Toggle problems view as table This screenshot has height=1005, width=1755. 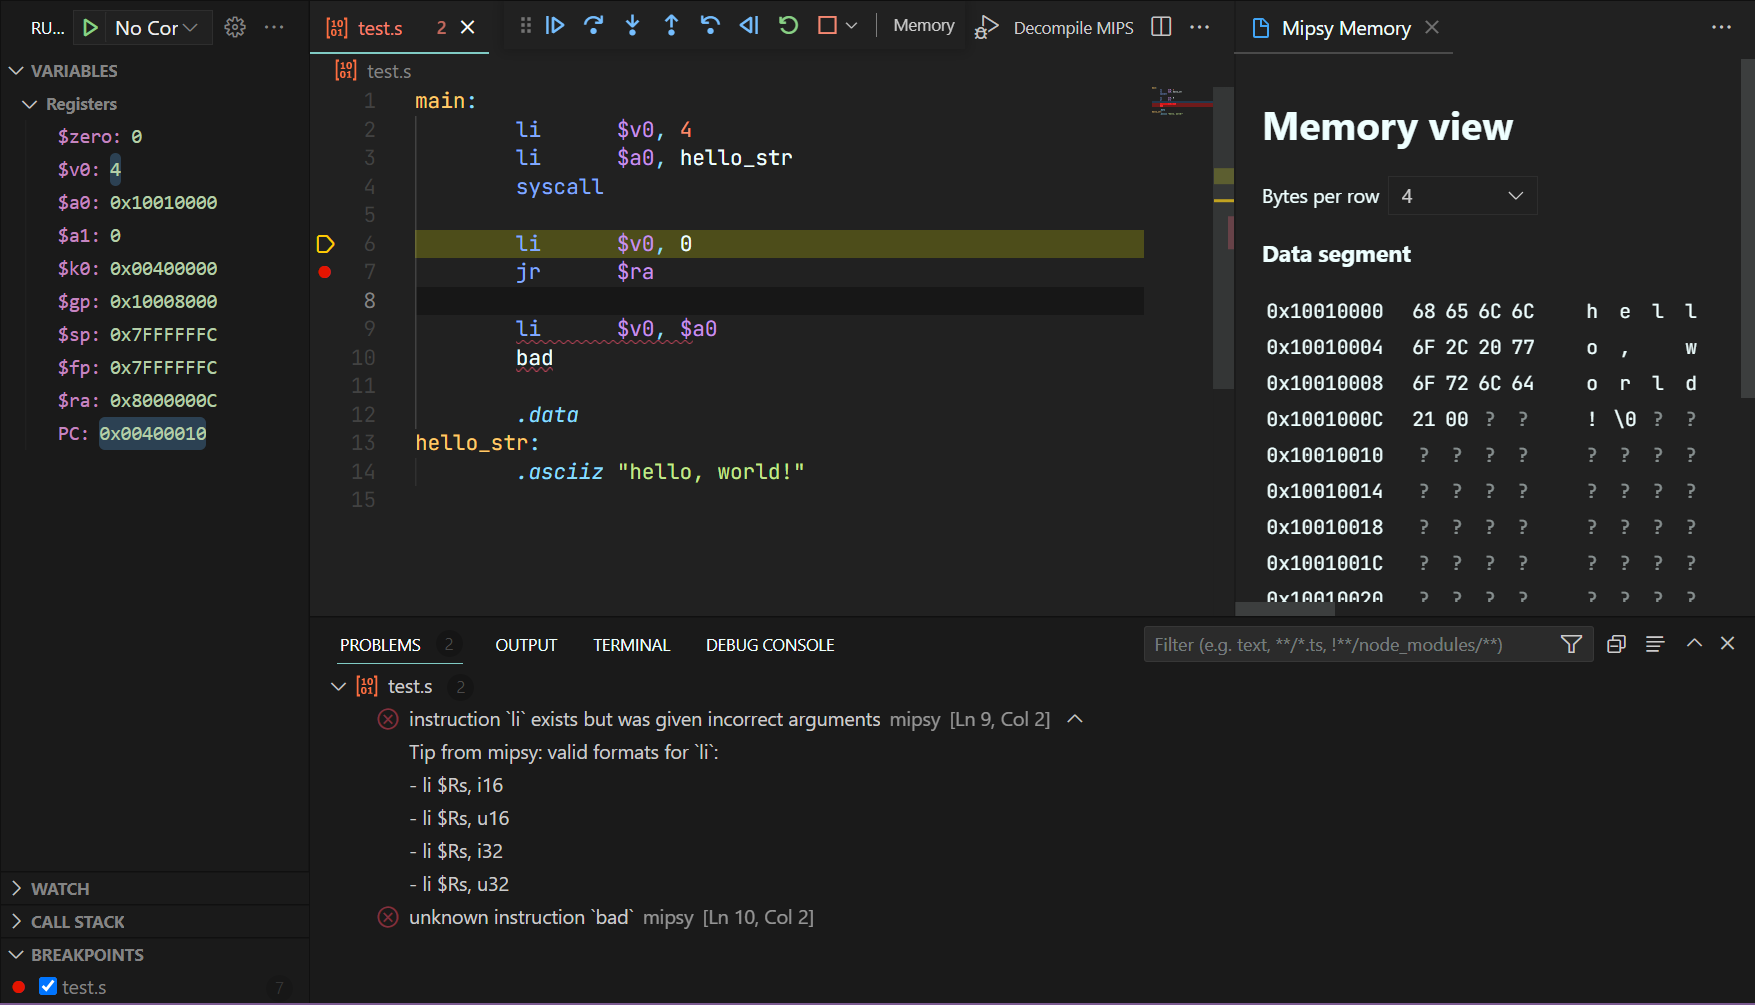point(1655,644)
